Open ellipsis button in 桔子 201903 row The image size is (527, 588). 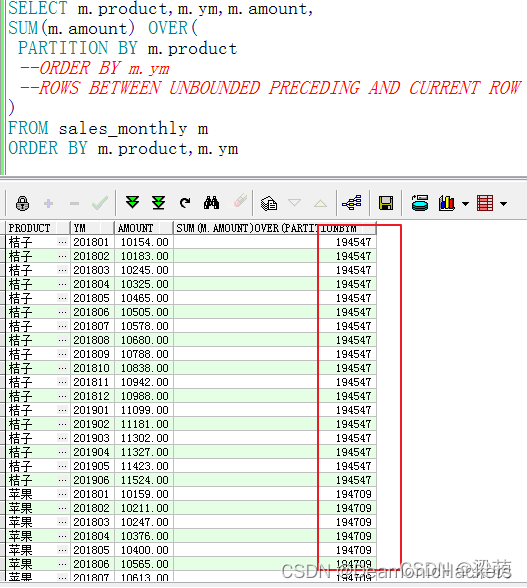(63, 438)
